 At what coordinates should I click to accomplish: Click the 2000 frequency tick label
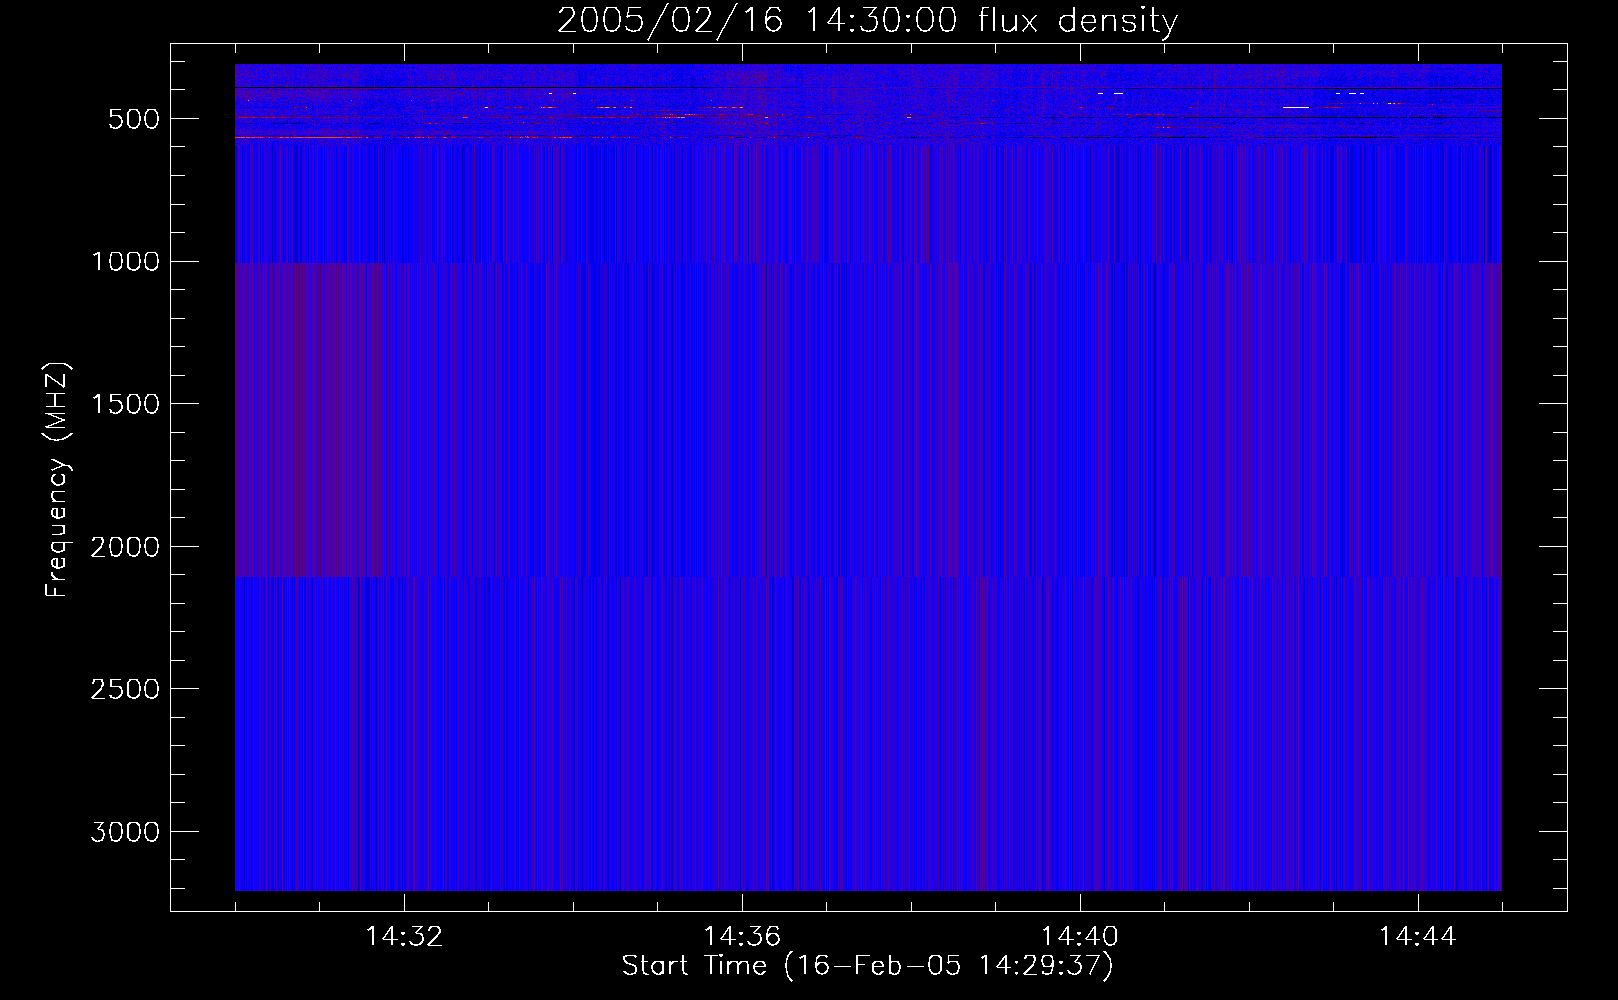pyautogui.click(x=125, y=547)
